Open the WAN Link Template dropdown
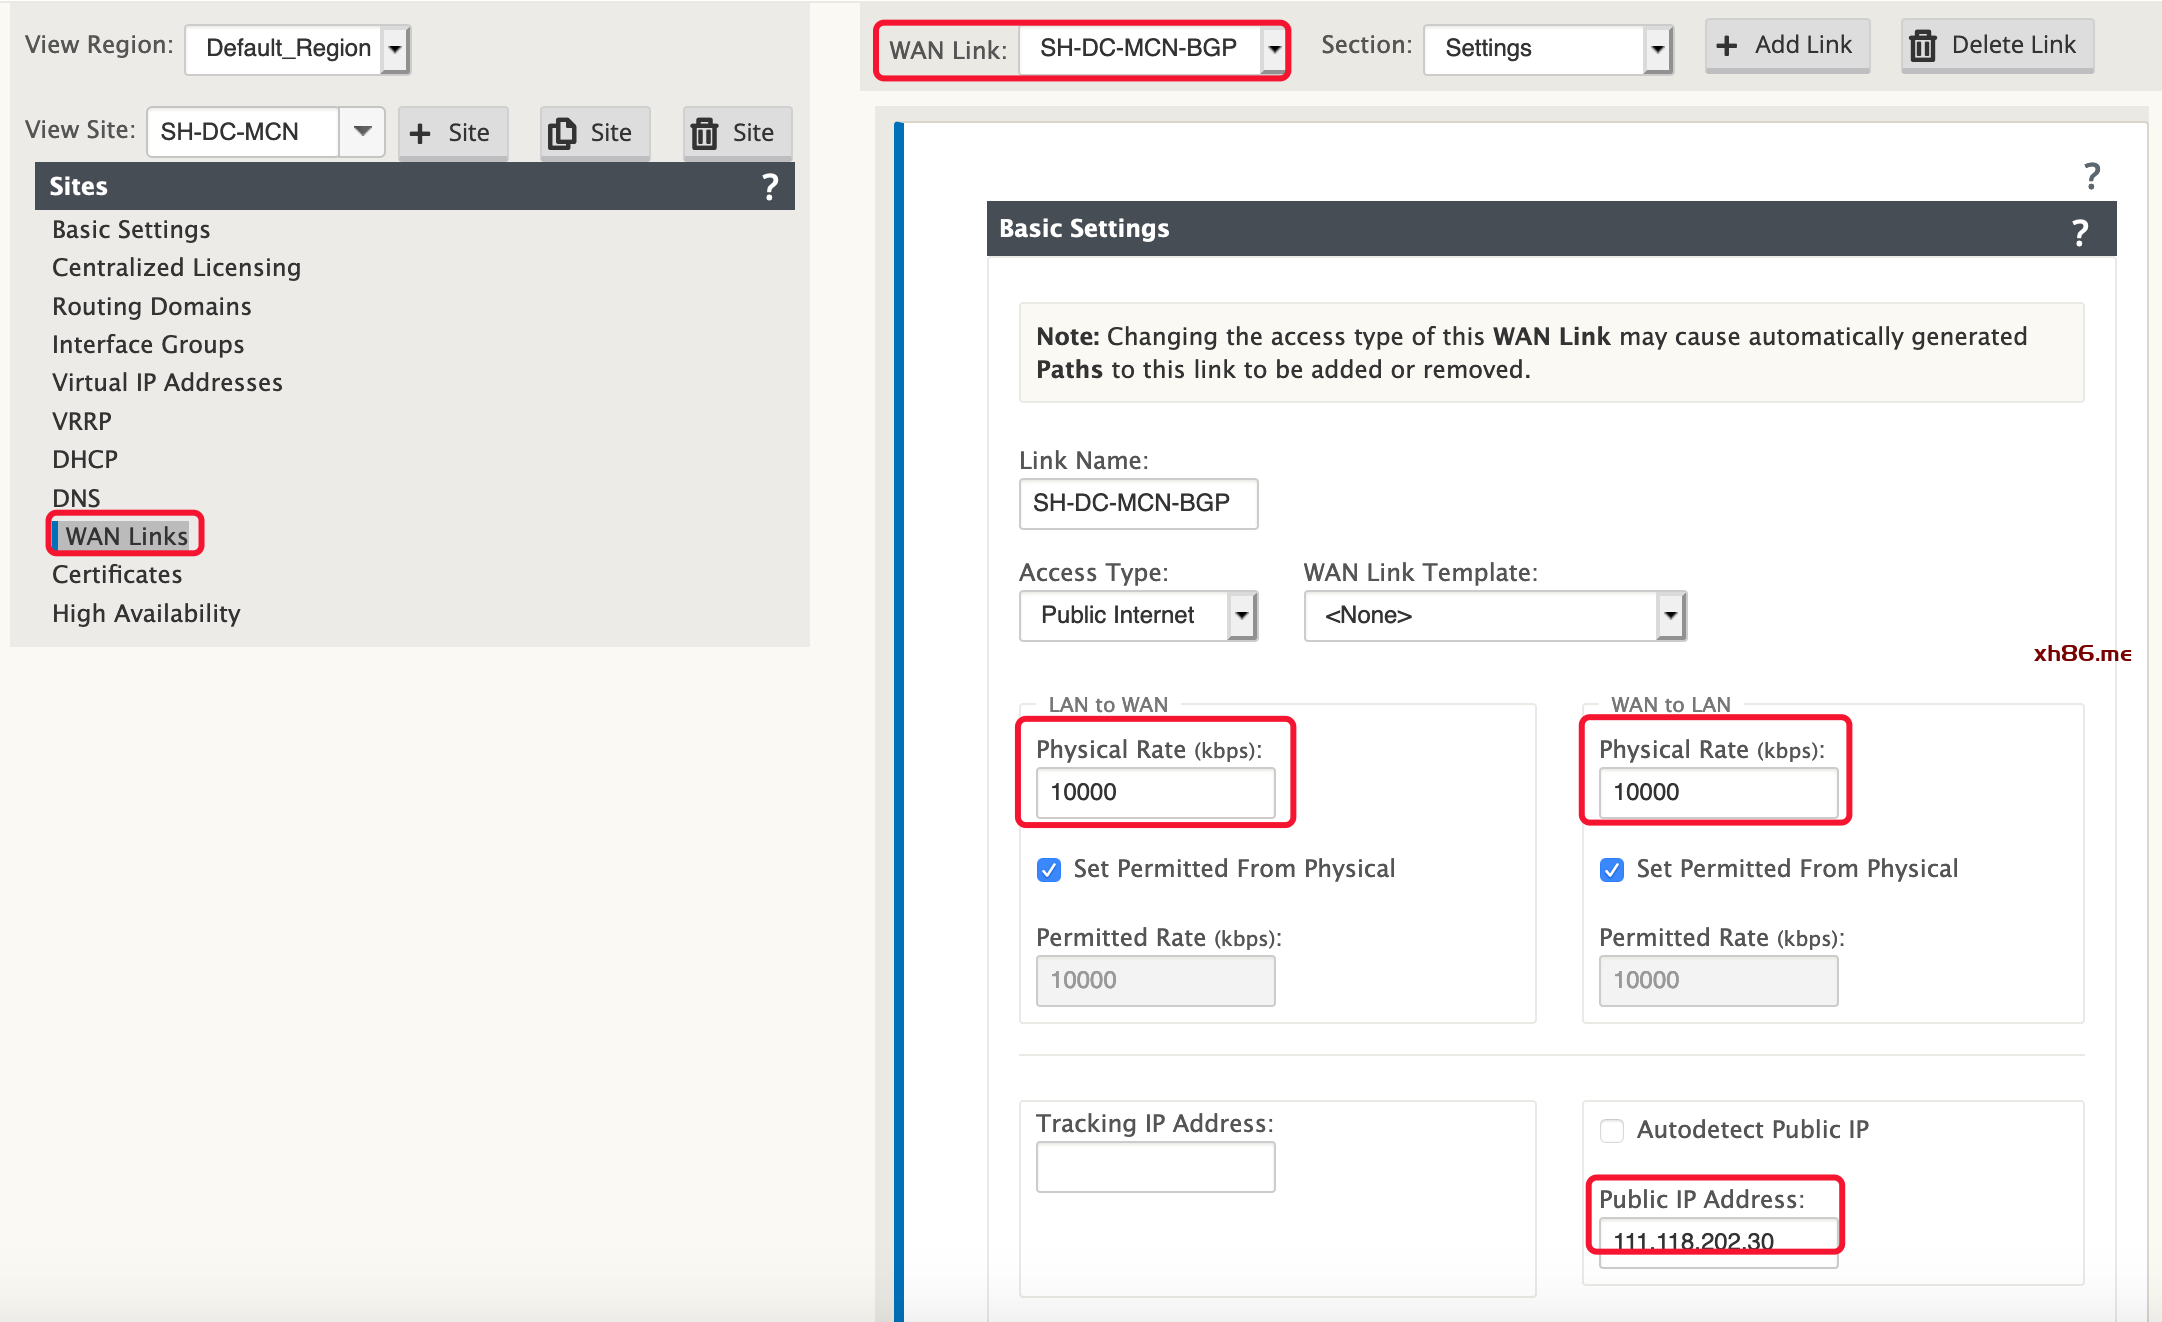The width and height of the screenshot is (2162, 1322). tap(1495, 615)
